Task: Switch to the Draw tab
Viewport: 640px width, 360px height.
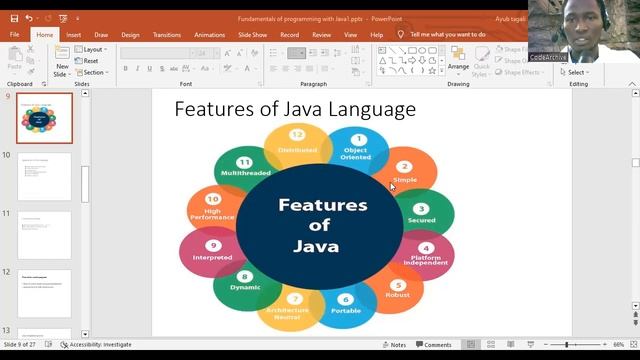Action: tap(101, 35)
